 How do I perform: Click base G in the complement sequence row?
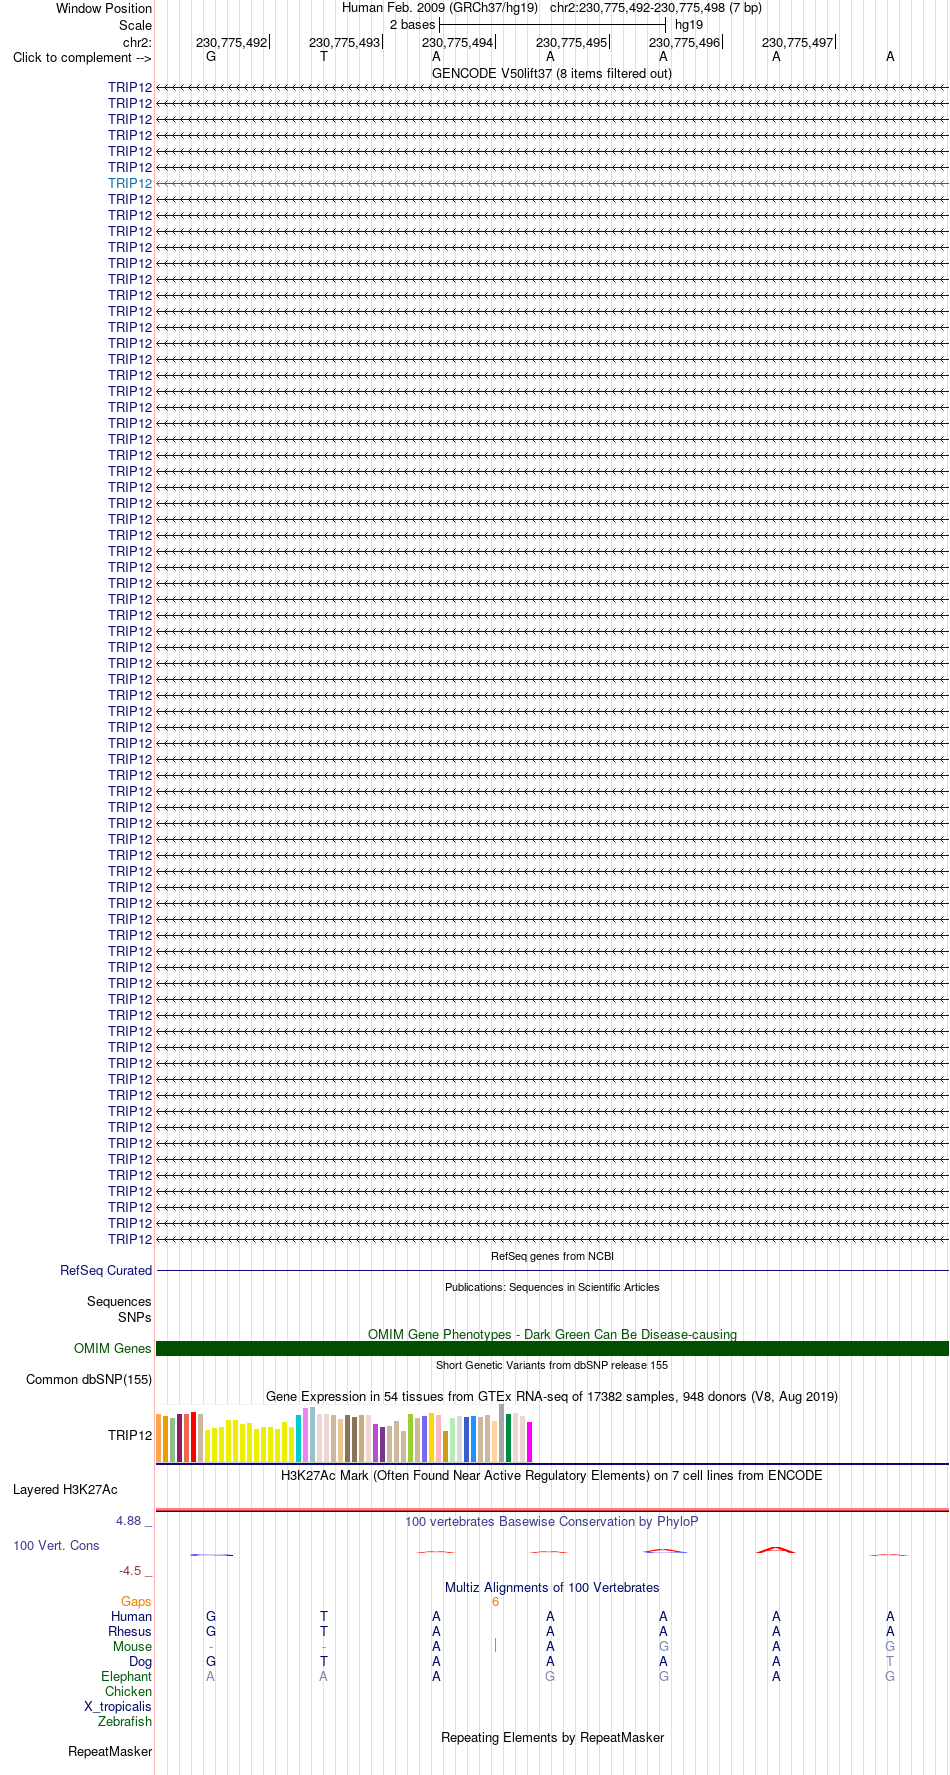pyautogui.click(x=210, y=56)
